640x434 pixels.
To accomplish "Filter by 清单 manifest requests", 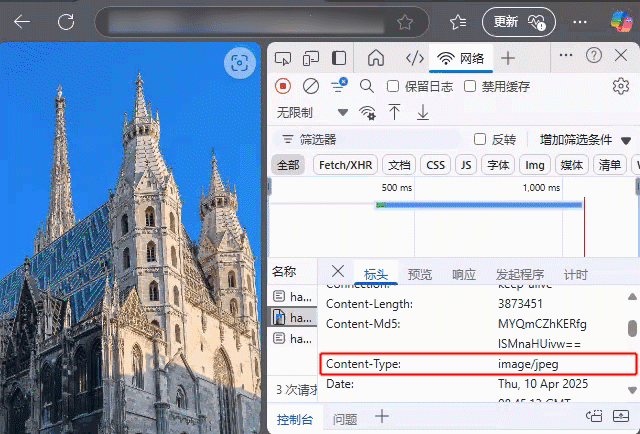I will coord(609,165).
